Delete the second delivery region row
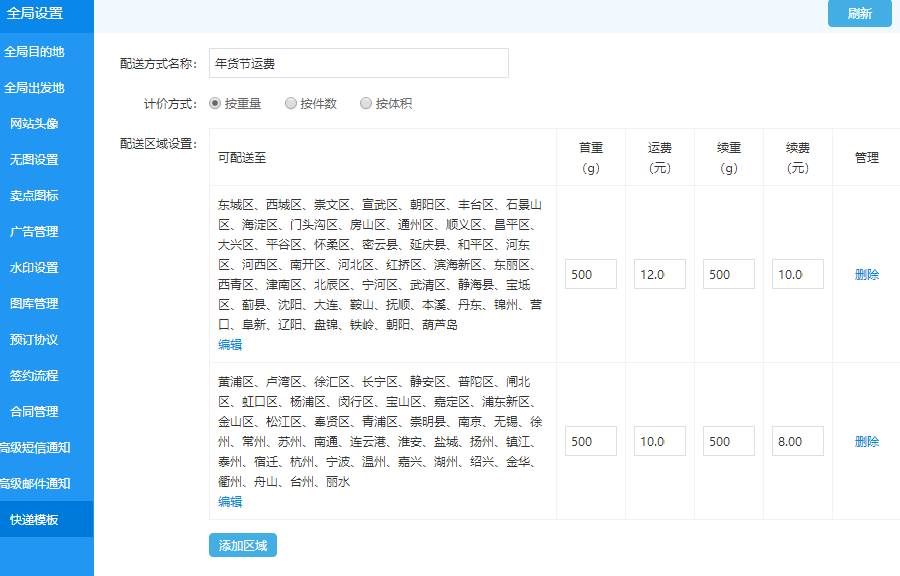 (x=866, y=442)
